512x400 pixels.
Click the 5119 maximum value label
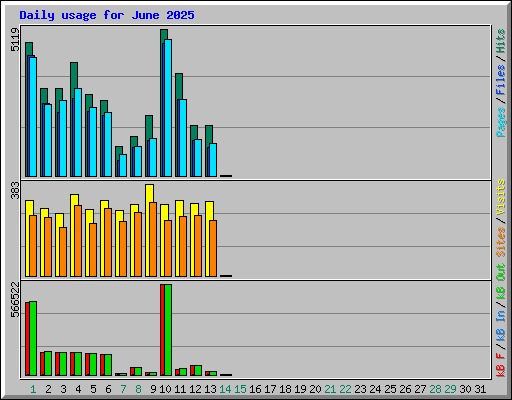click(15, 40)
